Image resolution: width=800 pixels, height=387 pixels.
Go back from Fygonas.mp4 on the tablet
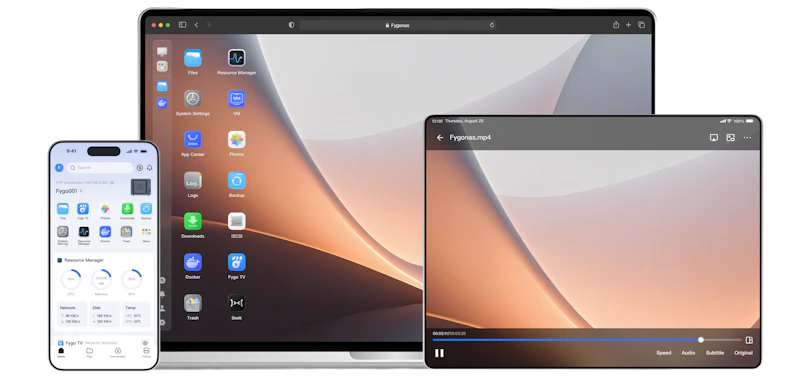(x=440, y=138)
